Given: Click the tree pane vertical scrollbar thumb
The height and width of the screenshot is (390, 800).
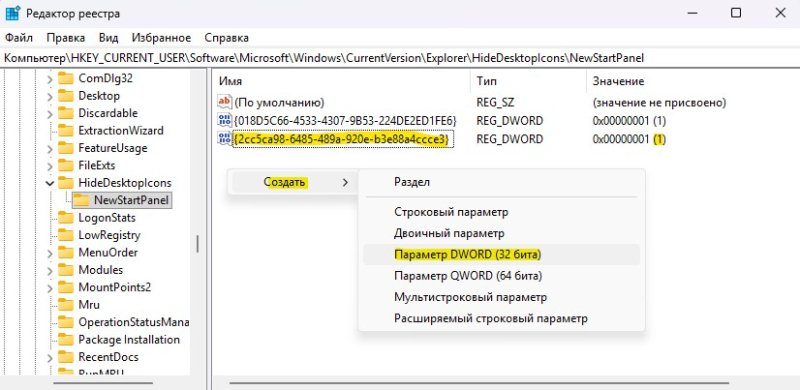Looking at the screenshot, I should click(197, 244).
